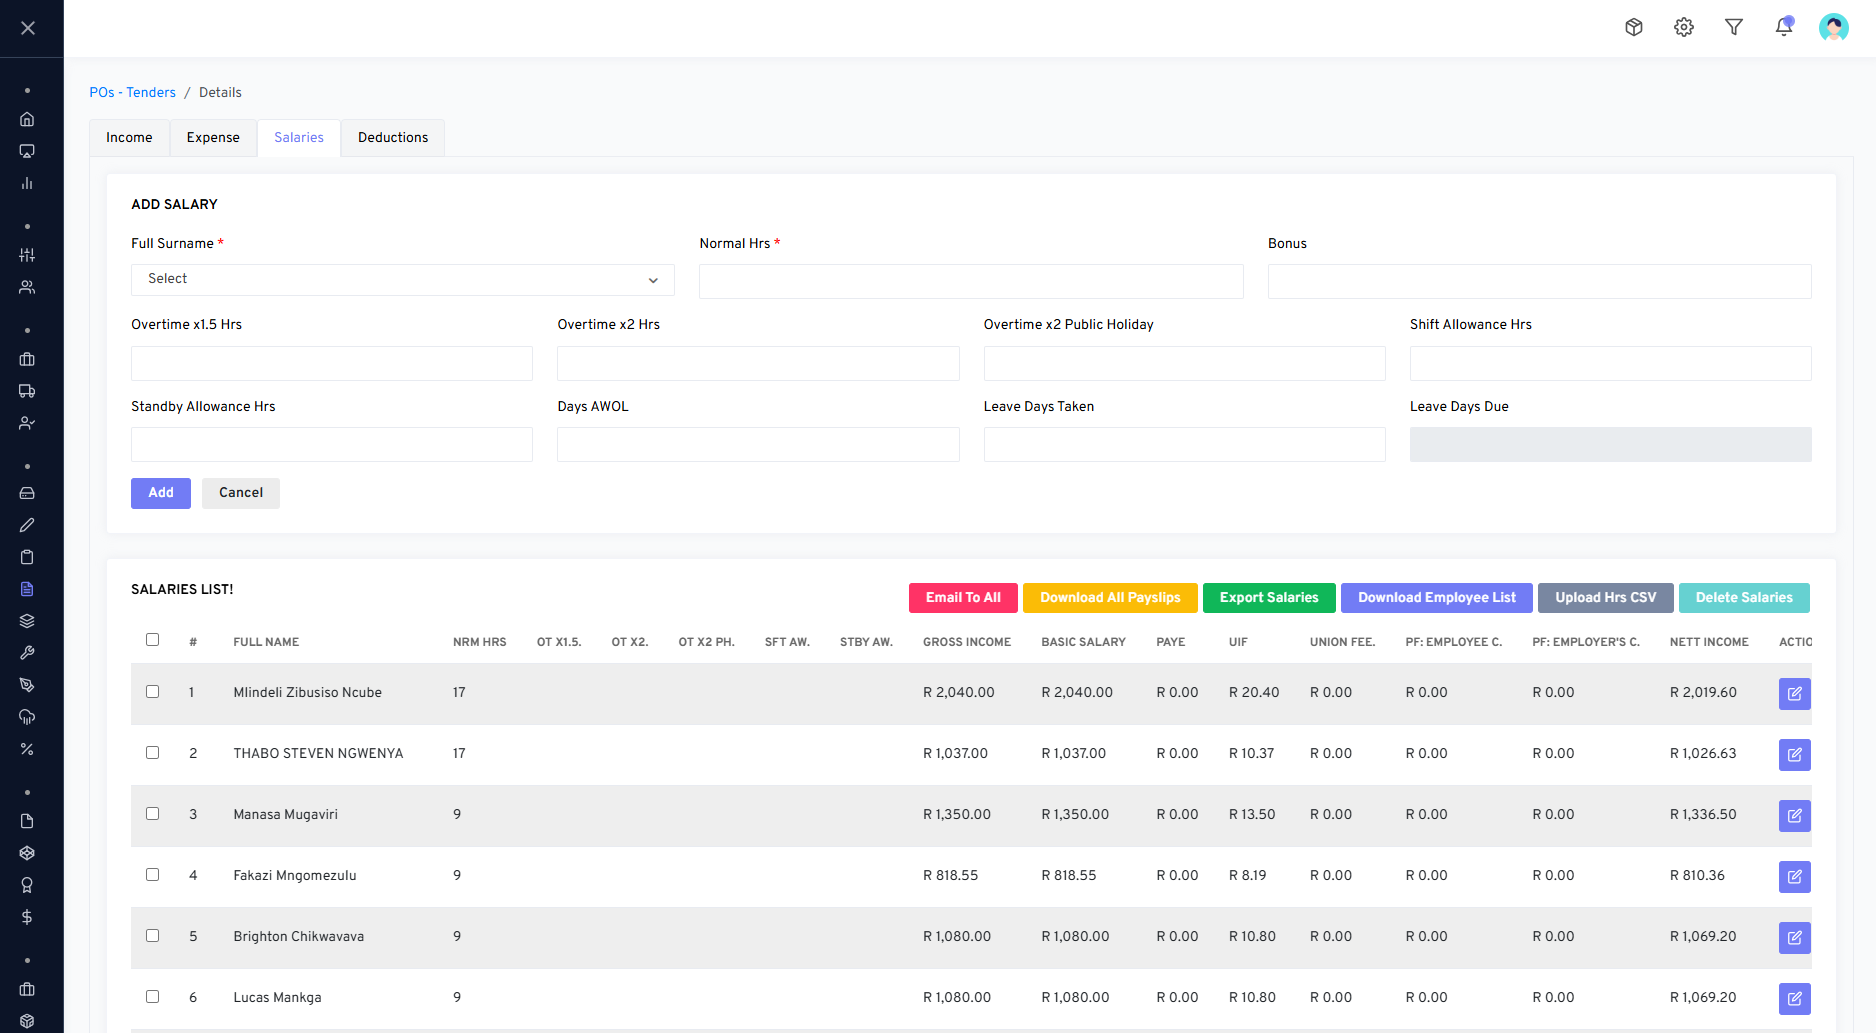Click Export Salaries button
Viewport: 1876px width, 1033px height.
[1269, 598]
